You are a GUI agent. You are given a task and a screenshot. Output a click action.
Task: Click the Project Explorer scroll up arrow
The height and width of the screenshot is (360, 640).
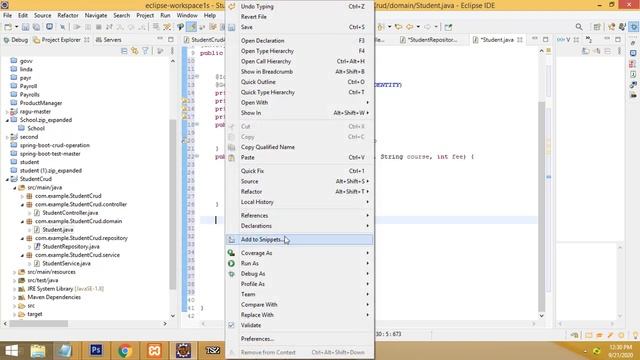(x=173, y=61)
